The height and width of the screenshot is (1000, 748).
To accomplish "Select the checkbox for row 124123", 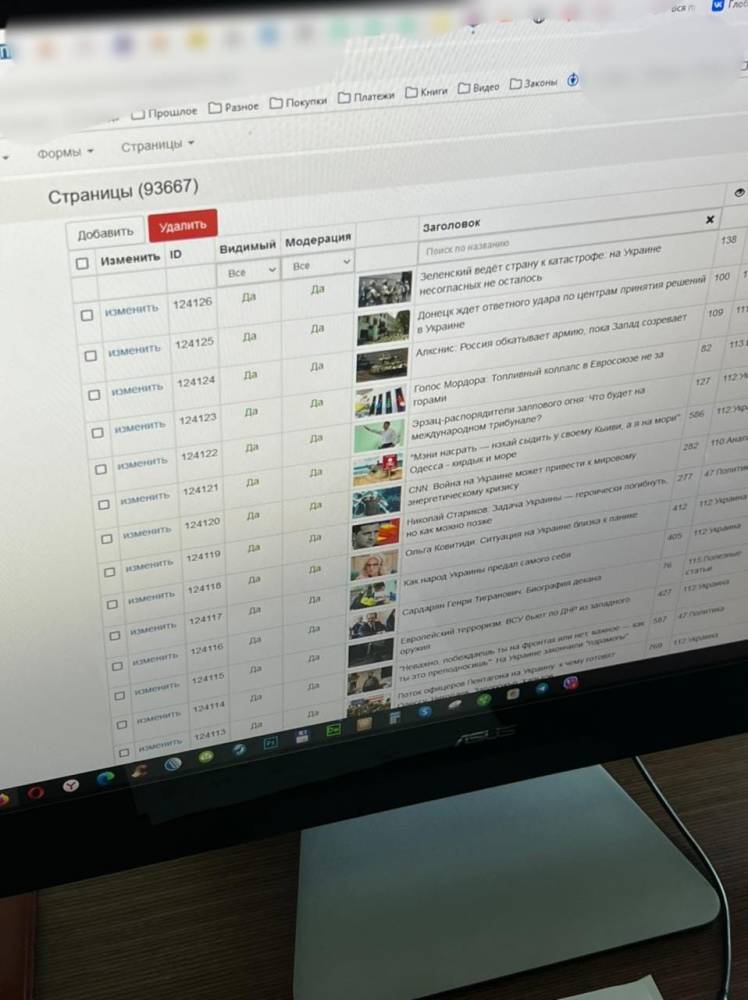I will click(x=97, y=432).
